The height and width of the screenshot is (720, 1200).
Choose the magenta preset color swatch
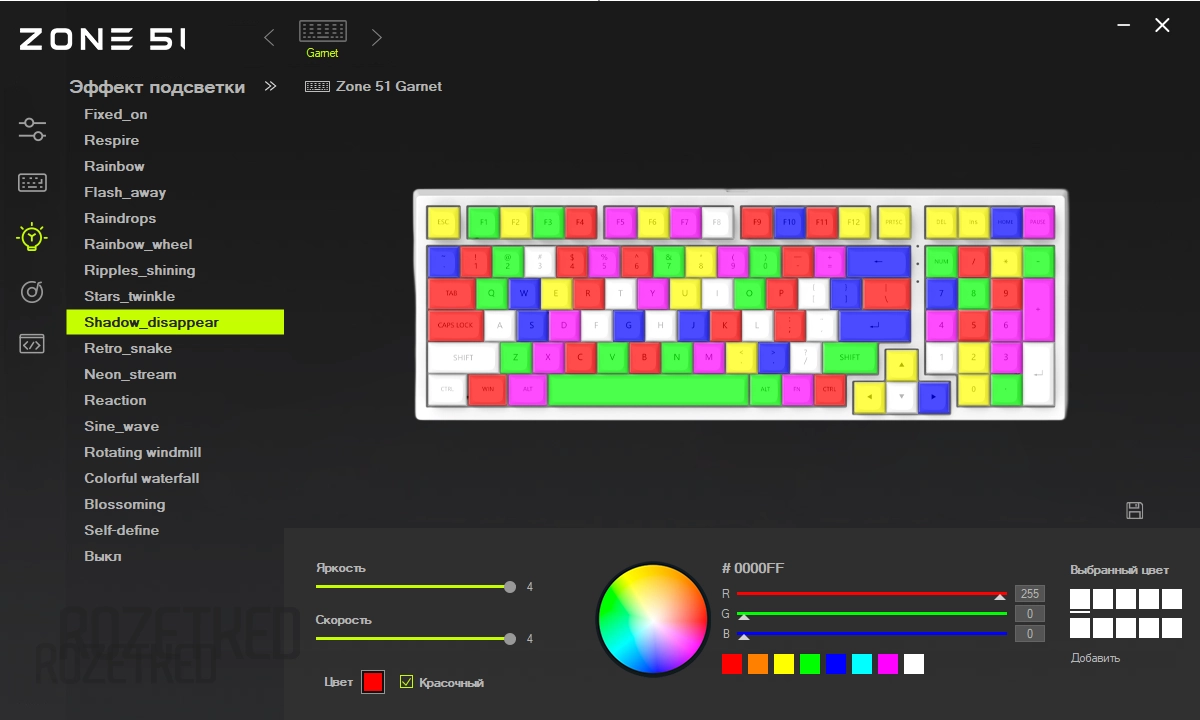click(x=888, y=664)
